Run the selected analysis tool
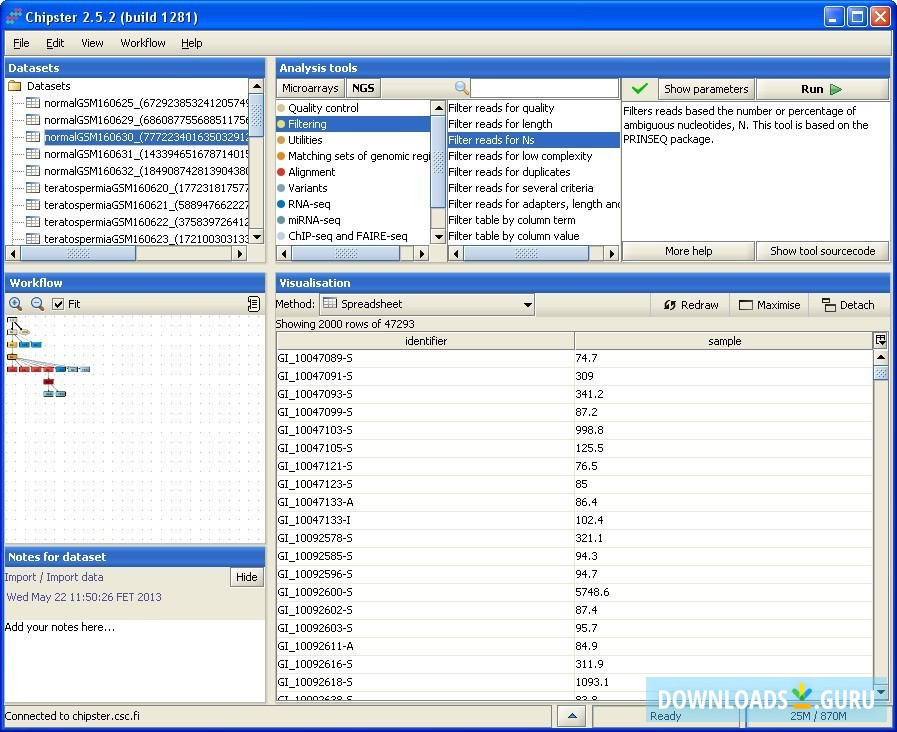Image resolution: width=897 pixels, height=732 pixels. (x=821, y=89)
